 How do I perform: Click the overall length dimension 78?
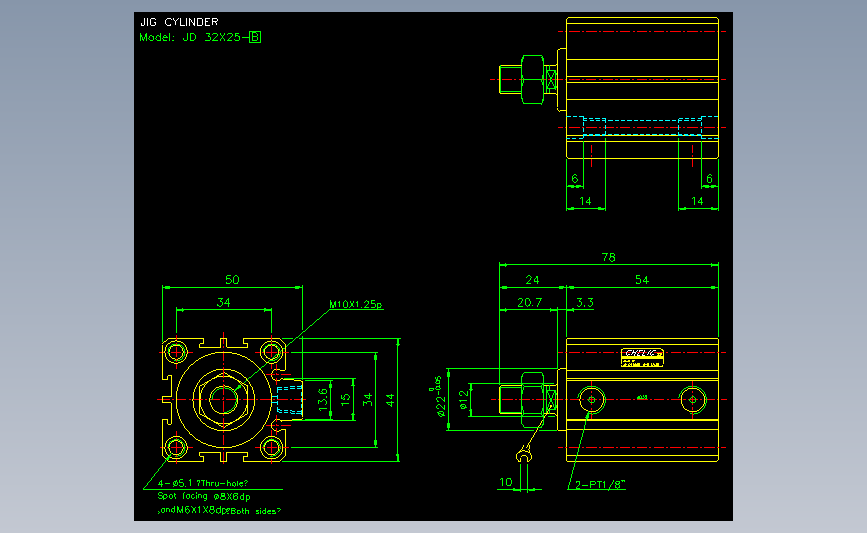click(x=608, y=257)
